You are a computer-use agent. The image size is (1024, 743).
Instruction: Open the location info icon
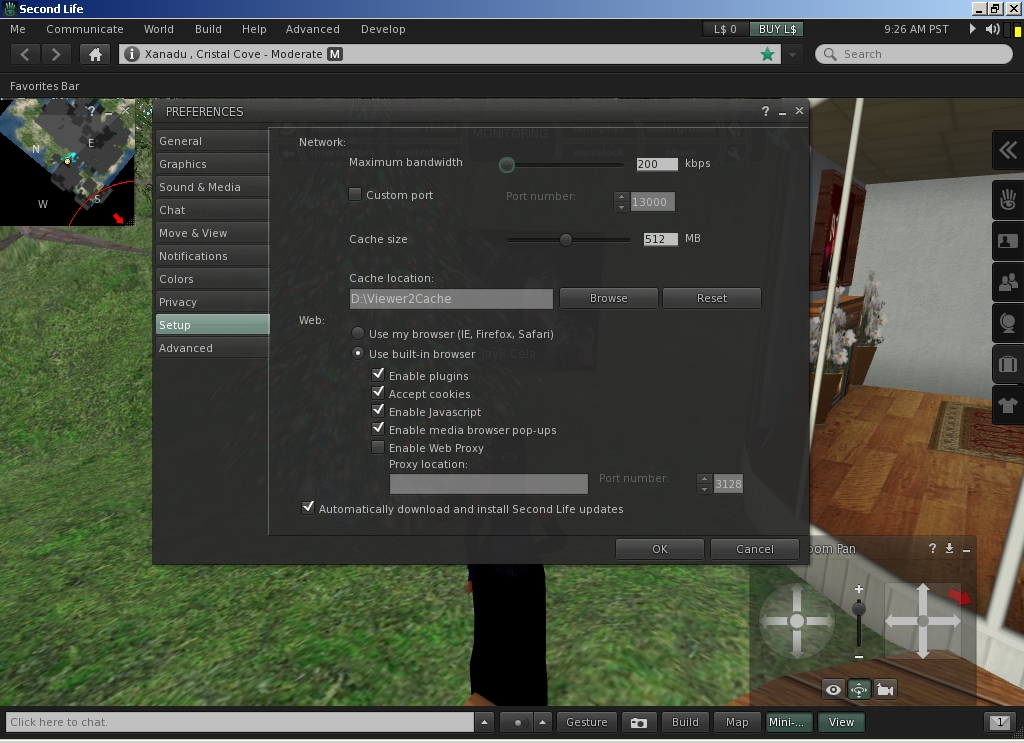pyautogui.click(x=131, y=54)
